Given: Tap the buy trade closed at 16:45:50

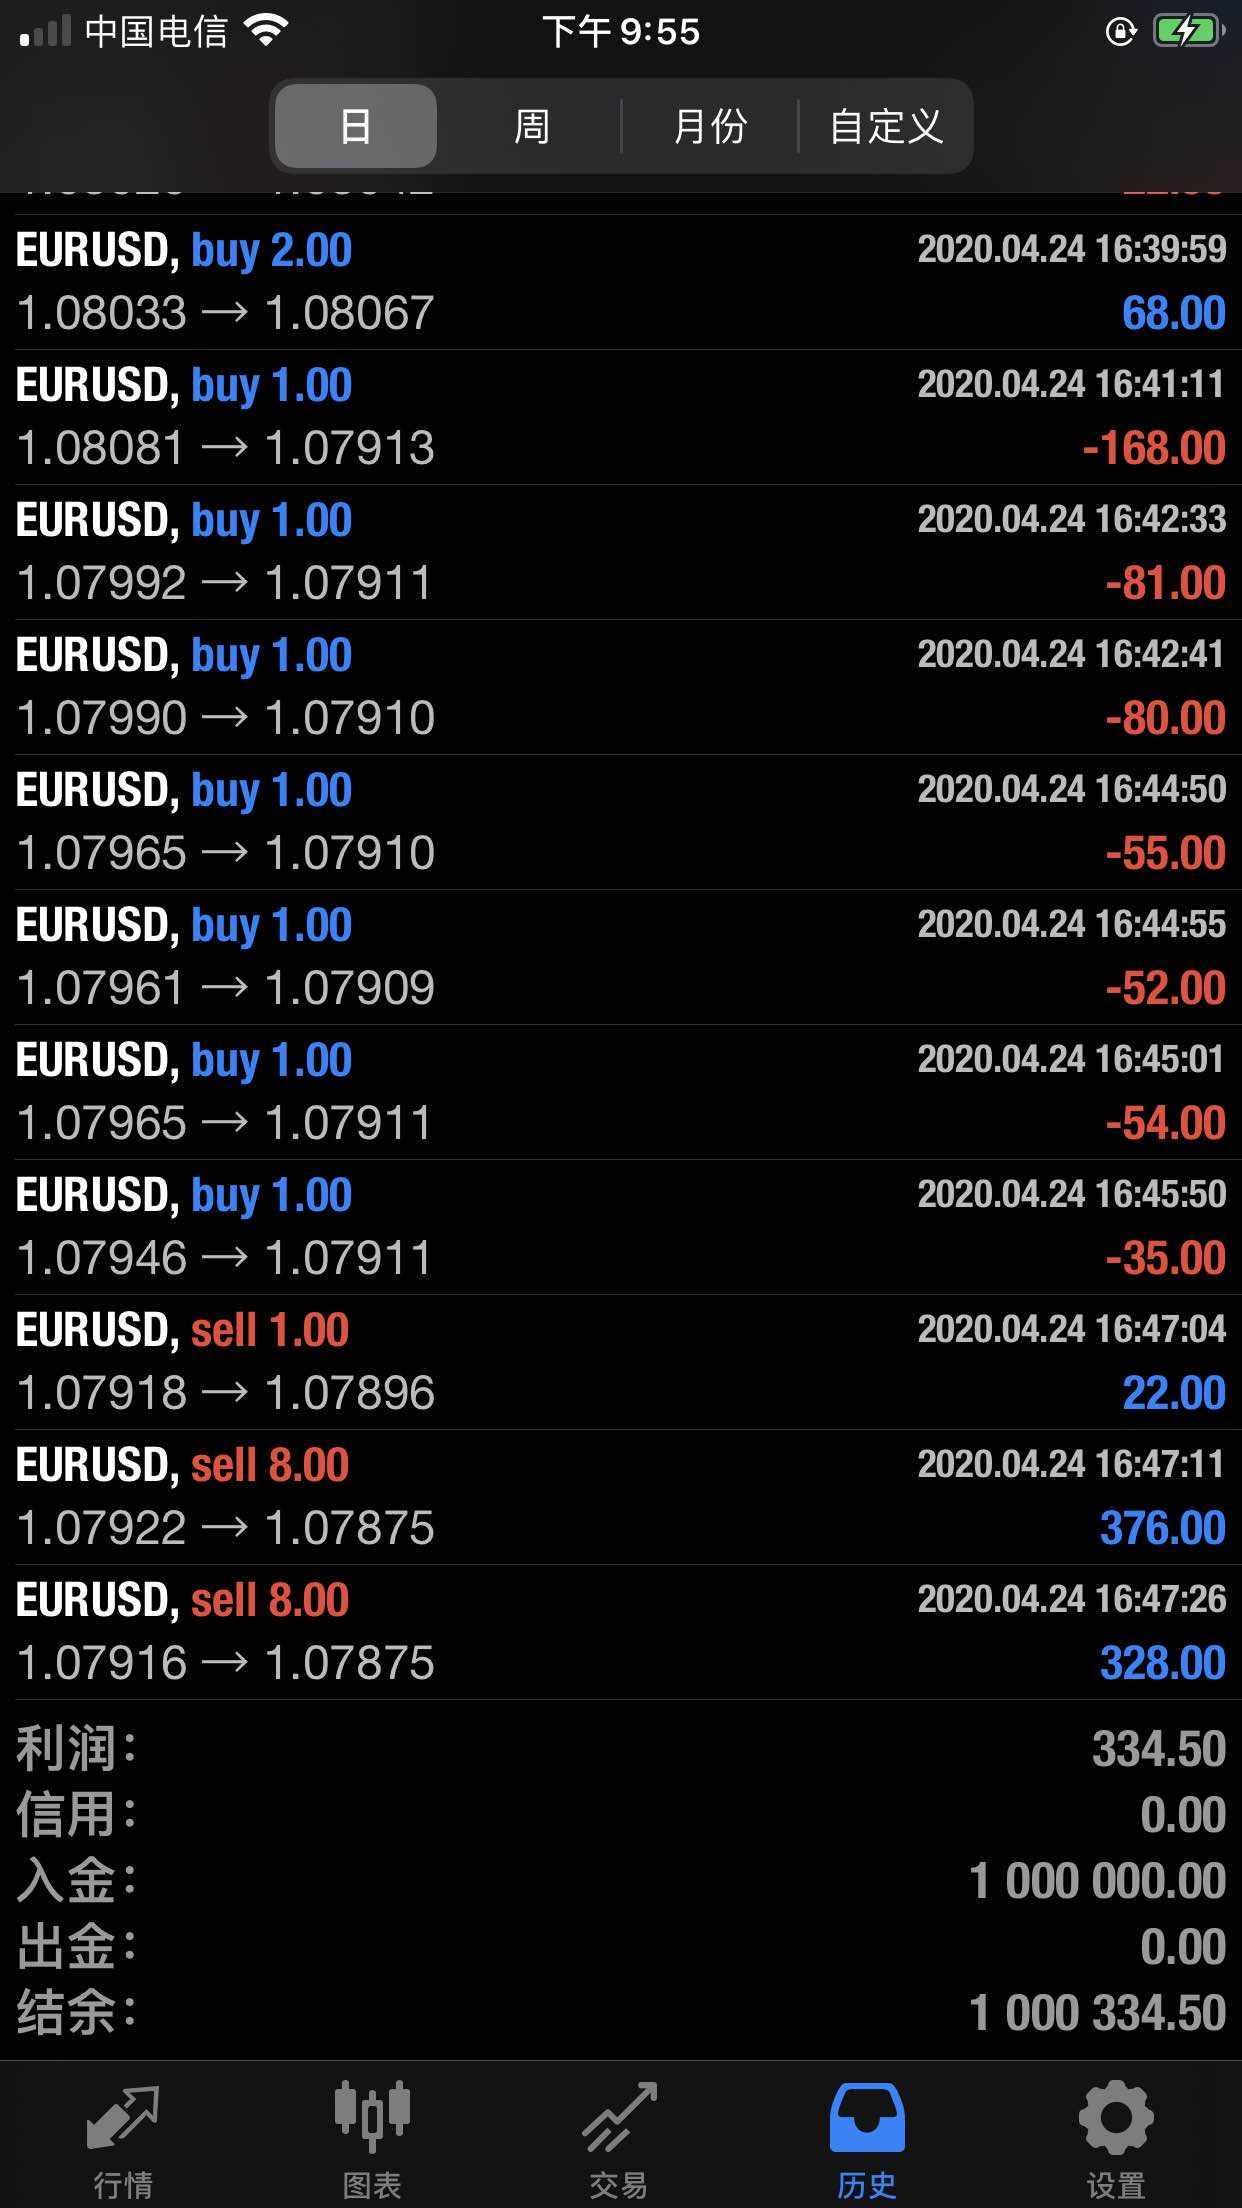Looking at the screenshot, I should click(x=620, y=1227).
